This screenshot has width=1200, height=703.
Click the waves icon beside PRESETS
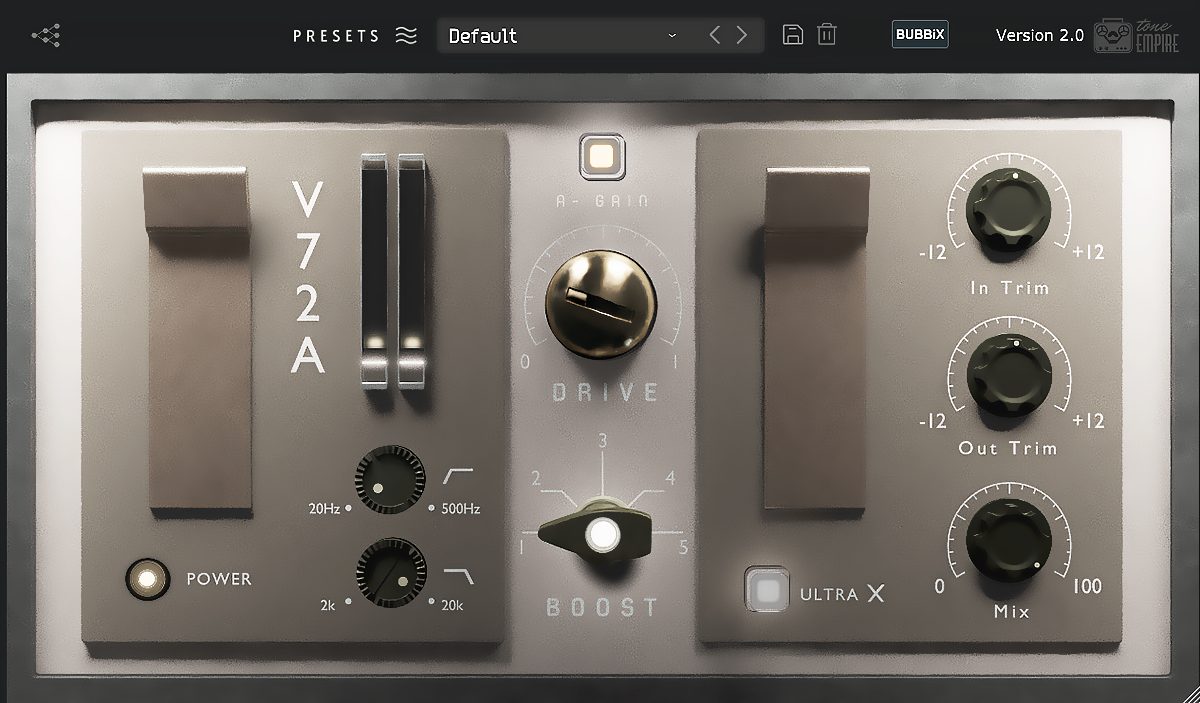pos(406,36)
